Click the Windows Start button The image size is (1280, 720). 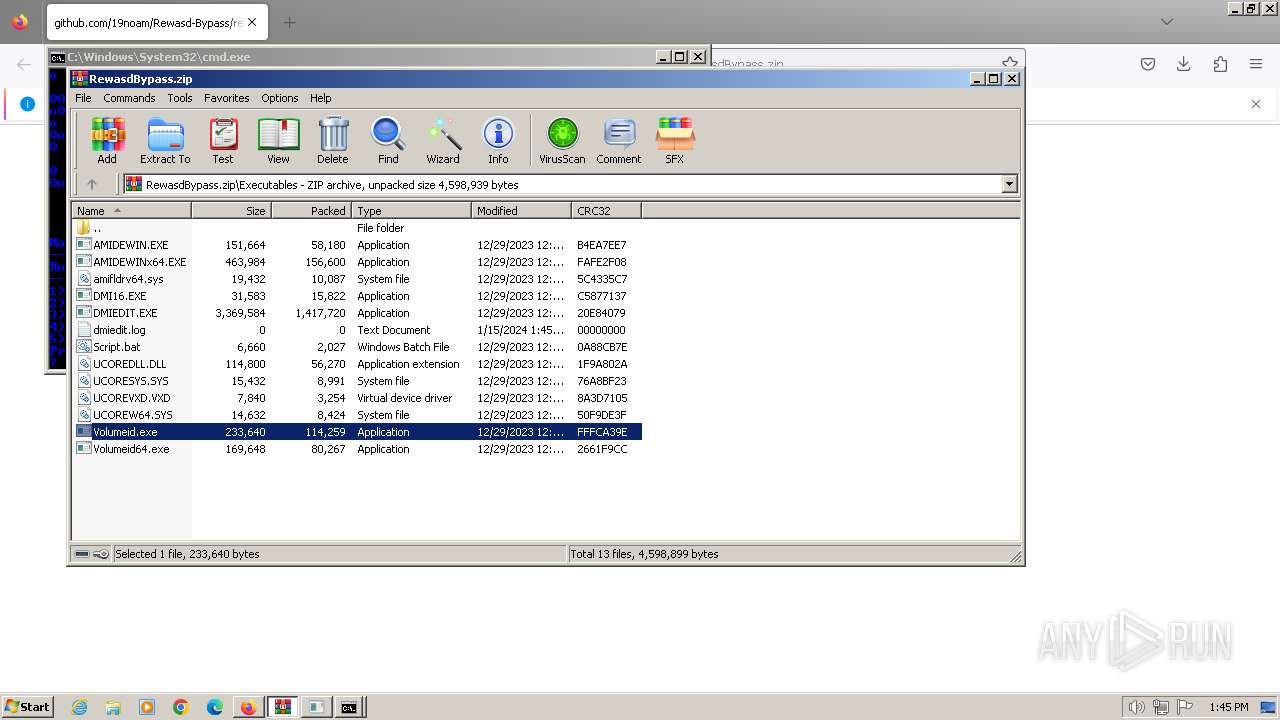(x=28, y=707)
